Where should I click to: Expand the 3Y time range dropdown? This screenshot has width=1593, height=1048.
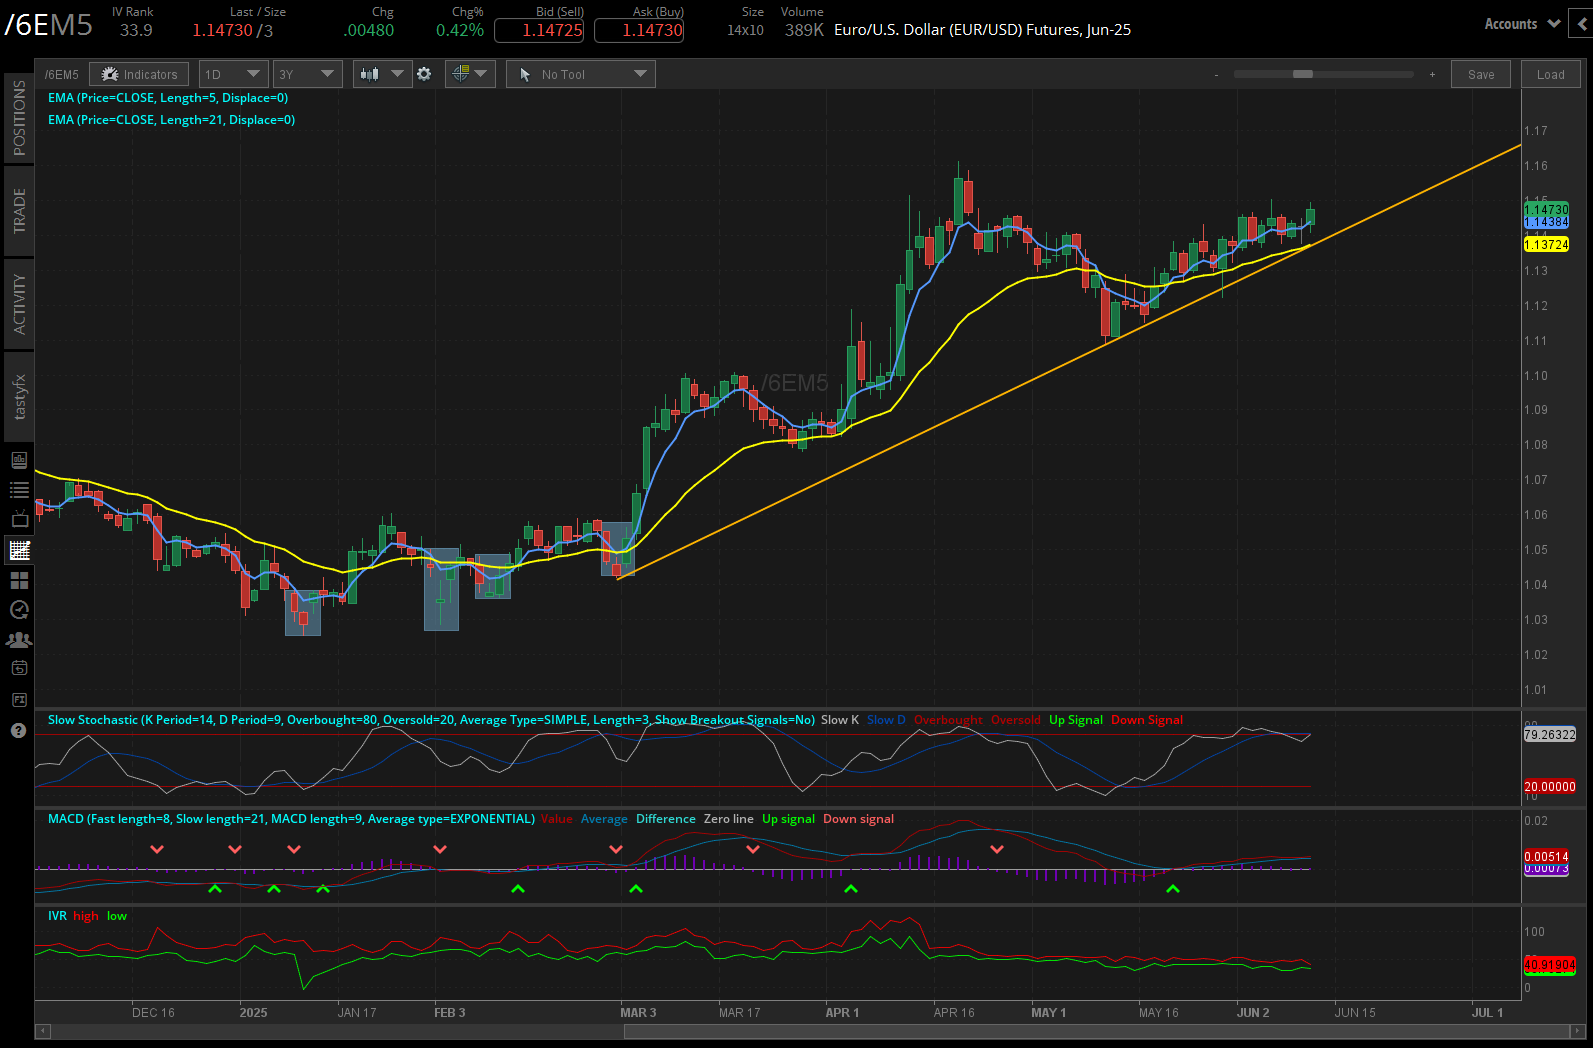coord(307,74)
